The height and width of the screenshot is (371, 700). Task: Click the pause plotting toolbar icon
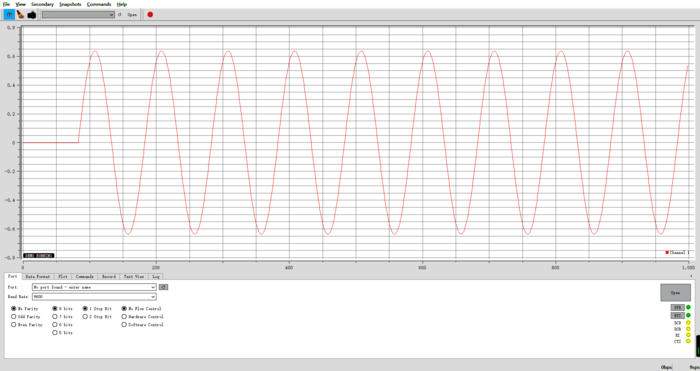pyautogui.click(x=9, y=15)
